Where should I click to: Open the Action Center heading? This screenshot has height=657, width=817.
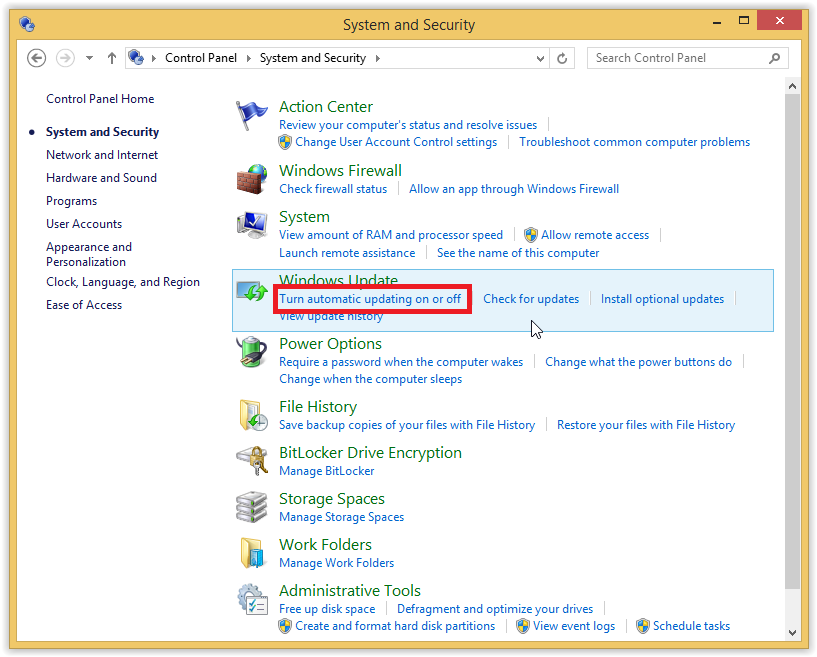pyautogui.click(x=326, y=106)
